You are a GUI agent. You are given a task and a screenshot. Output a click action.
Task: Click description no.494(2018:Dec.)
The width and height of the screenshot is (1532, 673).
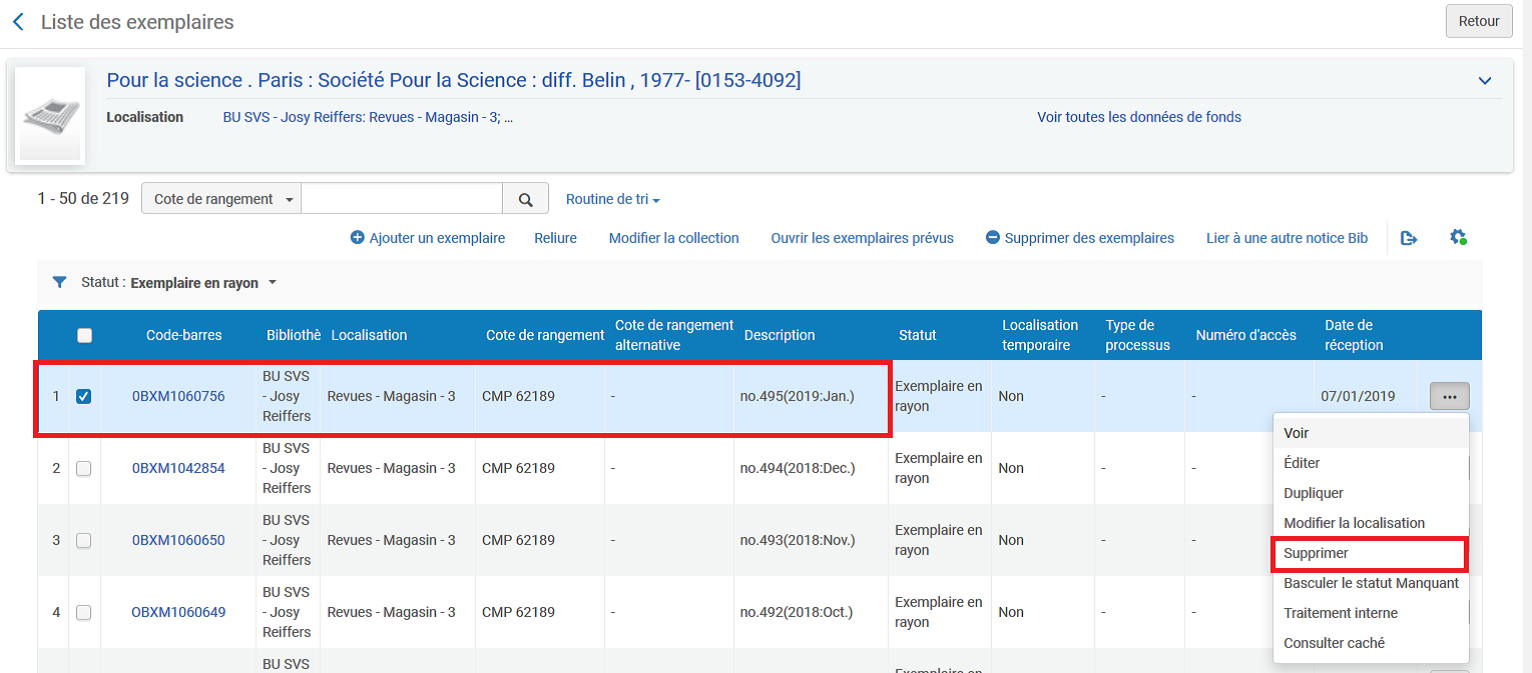tap(798, 468)
